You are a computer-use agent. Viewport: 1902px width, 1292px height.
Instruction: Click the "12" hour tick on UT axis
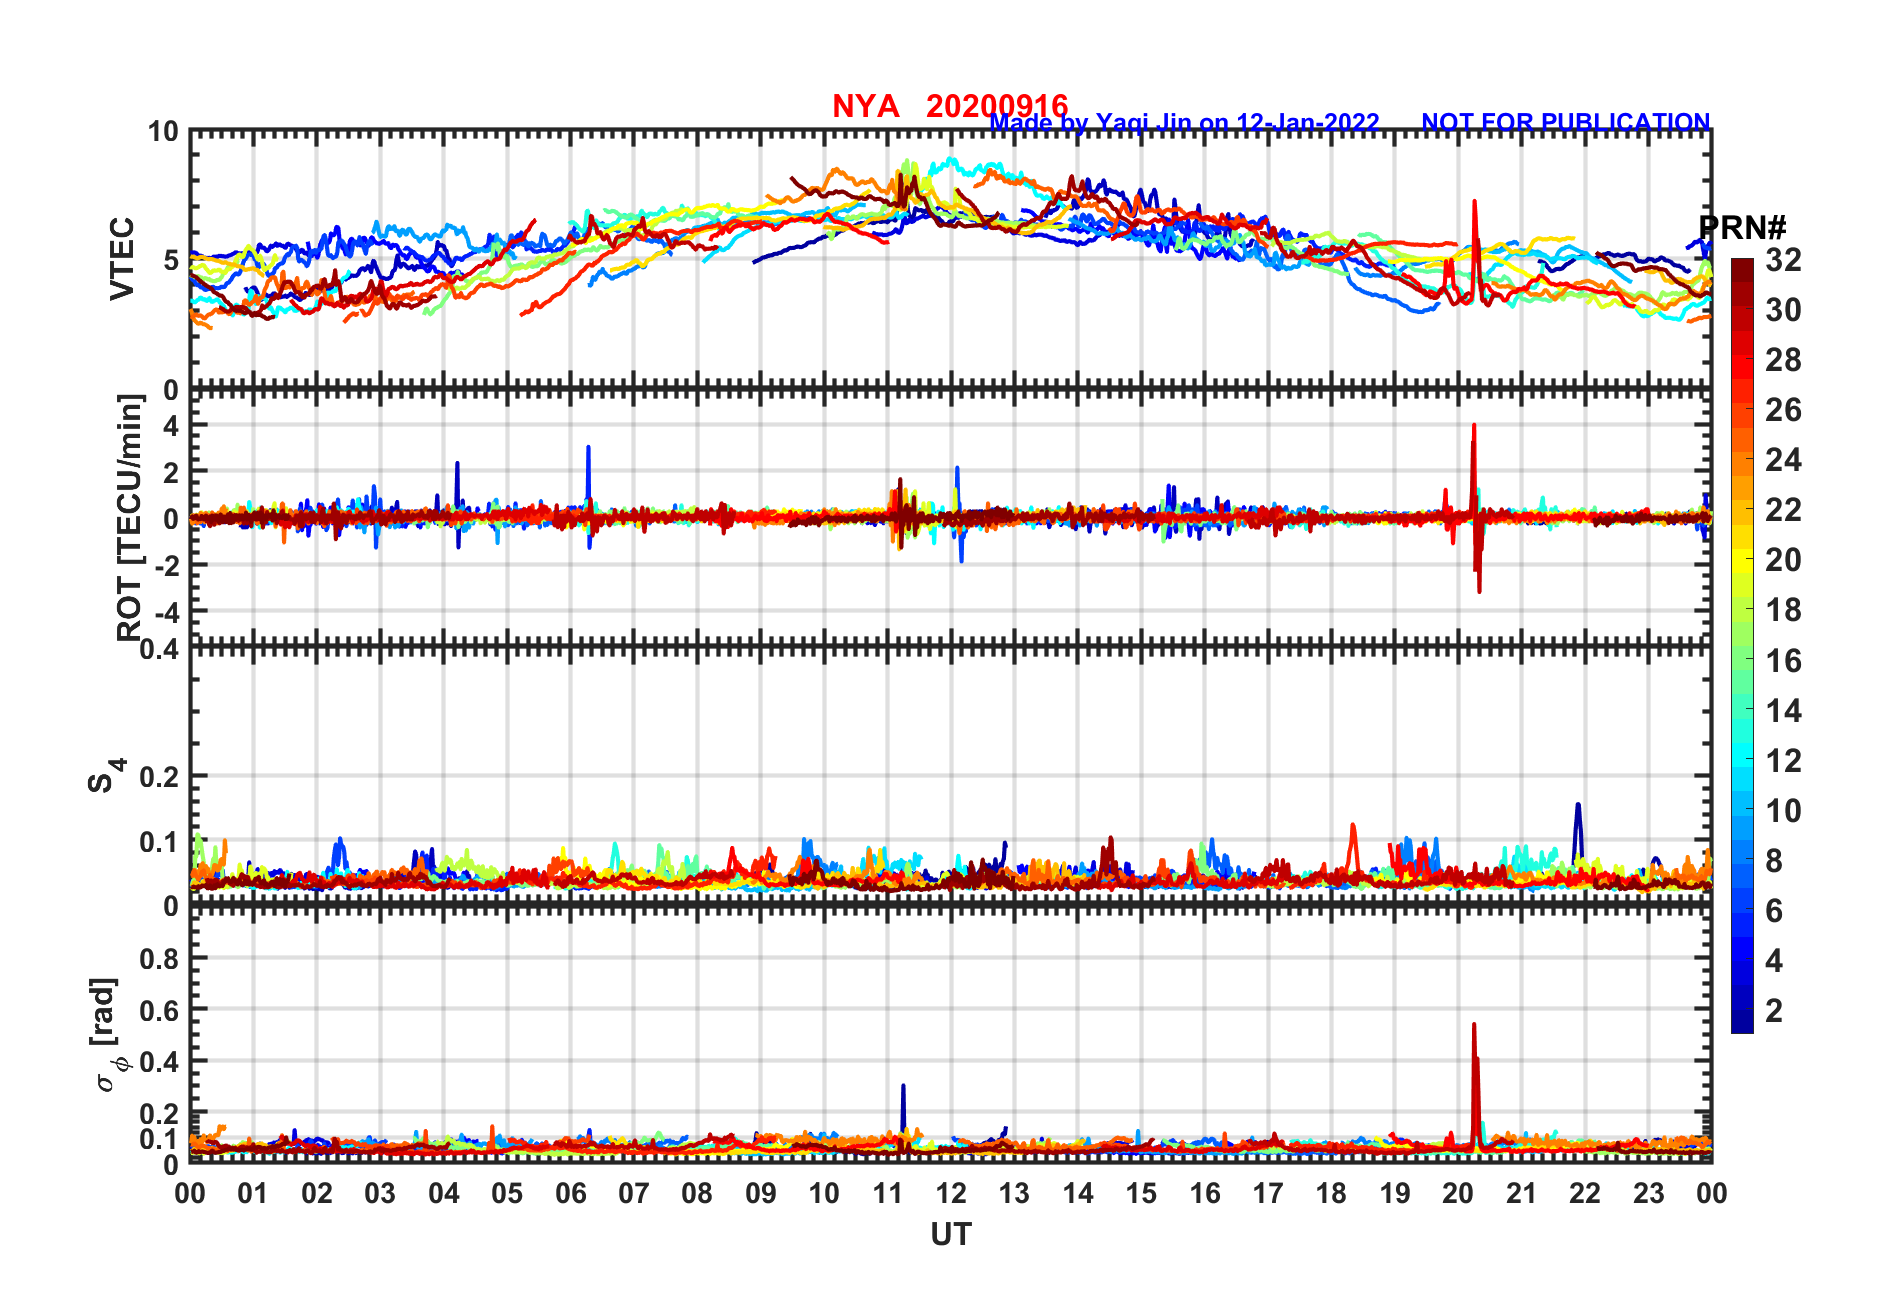point(951,1193)
